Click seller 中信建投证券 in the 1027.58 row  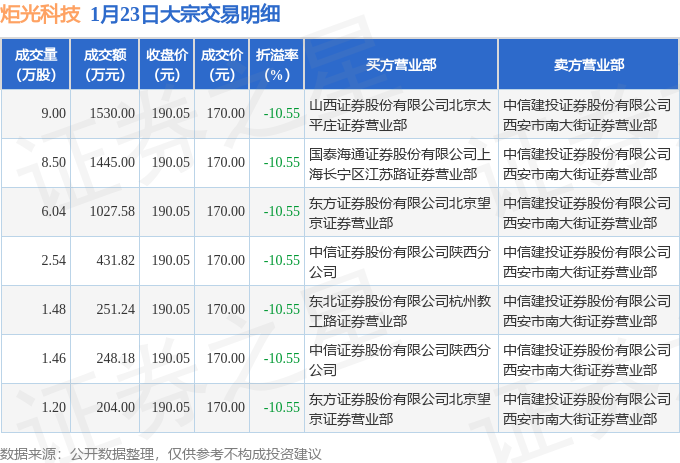pos(587,213)
